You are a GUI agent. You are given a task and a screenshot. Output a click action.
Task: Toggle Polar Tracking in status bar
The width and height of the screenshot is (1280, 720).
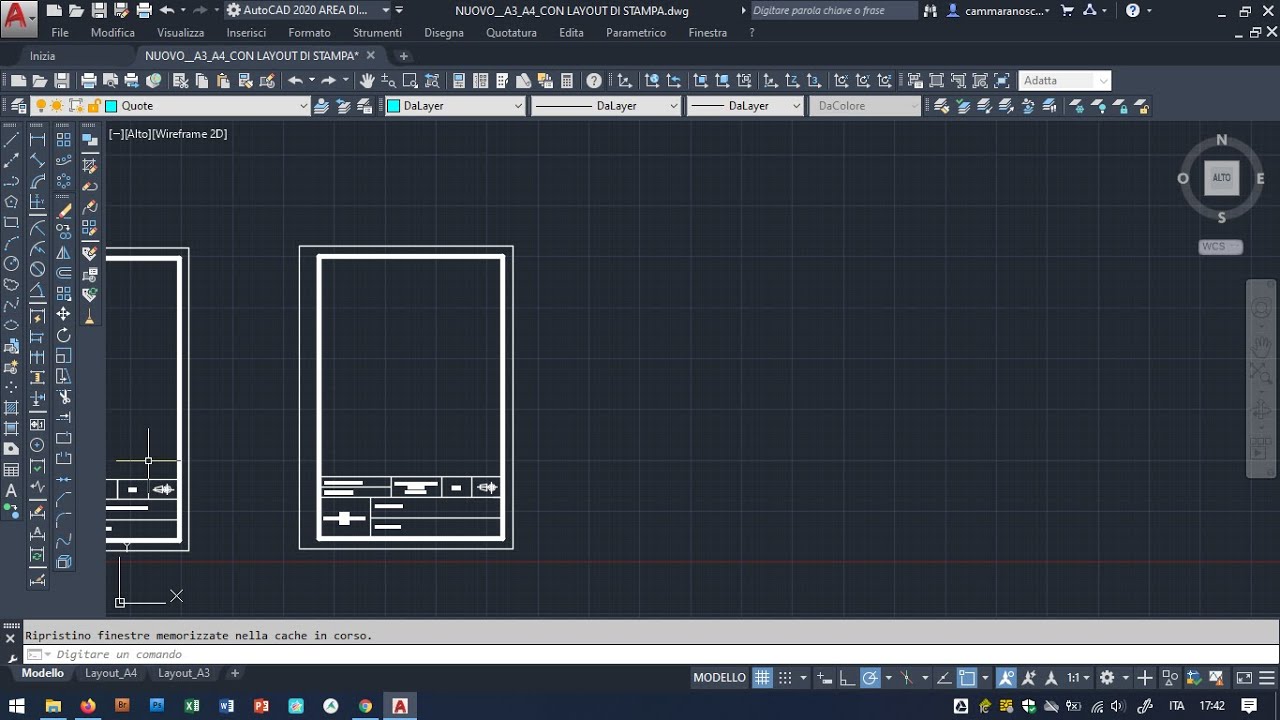870,678
